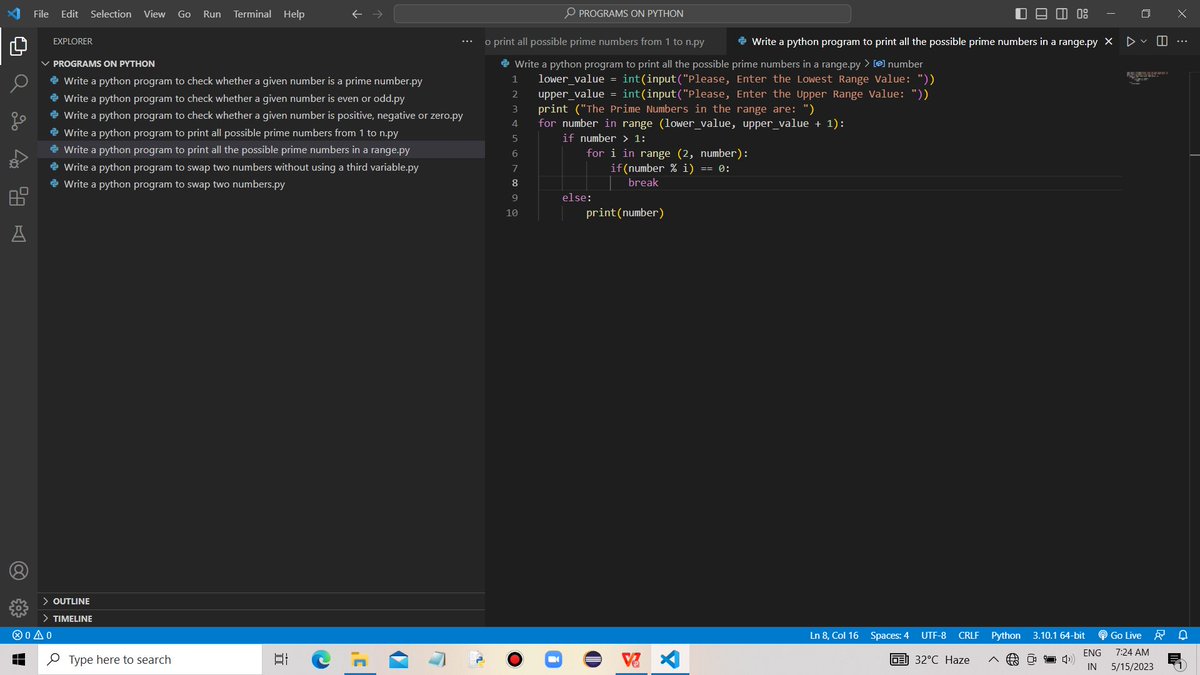
Task: Click the UTF-8 encoding indicator
Action: [x=933, y=635]
